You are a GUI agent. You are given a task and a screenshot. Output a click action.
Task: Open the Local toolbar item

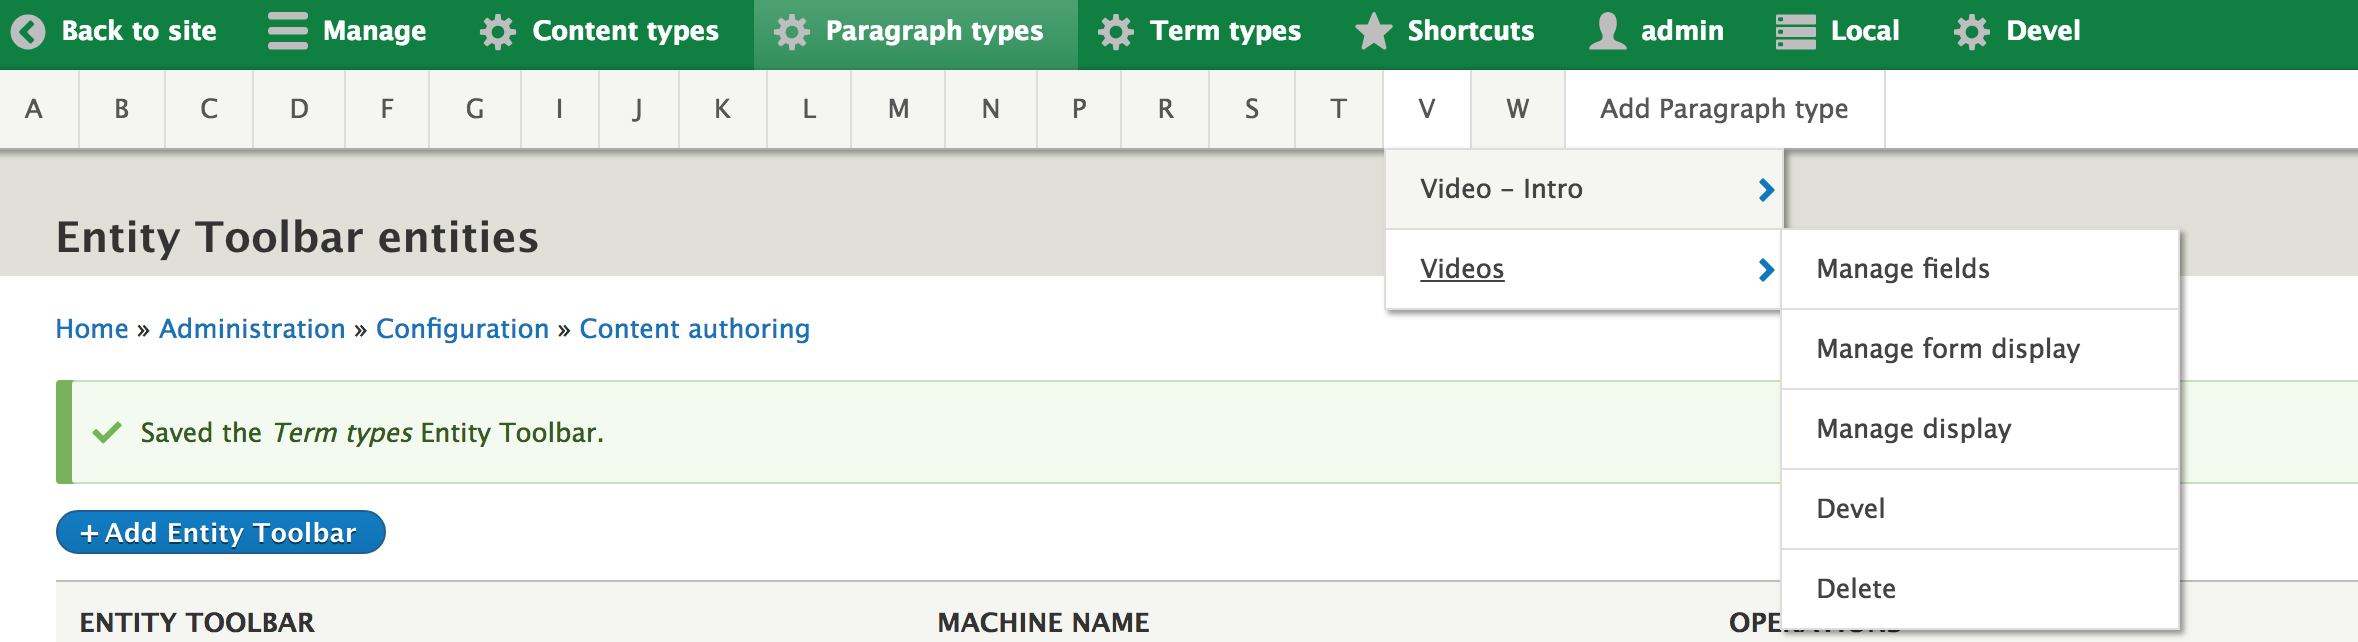tap(1865, 31)
